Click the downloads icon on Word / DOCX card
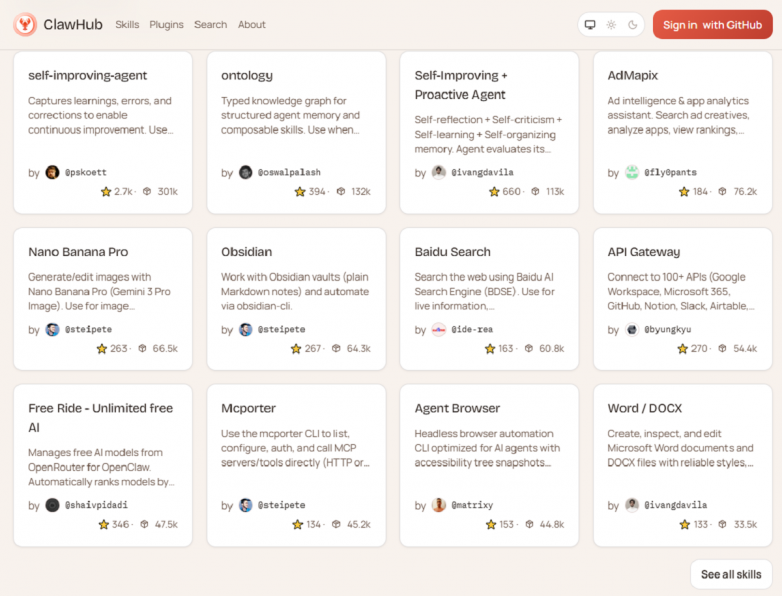The height and width of the screenshot is (596, 782). 723,525
